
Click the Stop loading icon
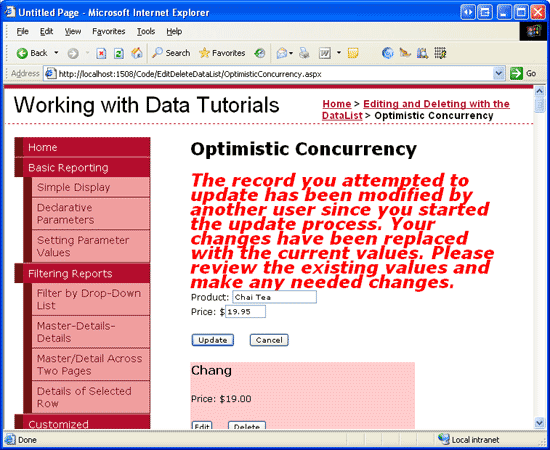pyautogui.click(x=101, y=53)
